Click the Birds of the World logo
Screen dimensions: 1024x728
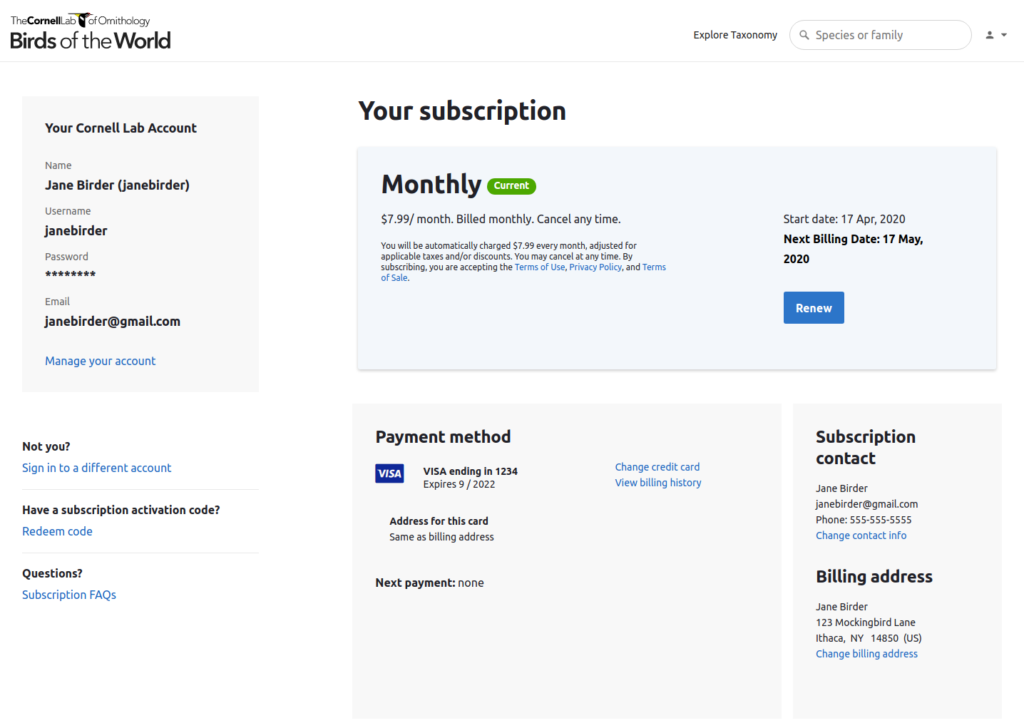tap(90, 32)
